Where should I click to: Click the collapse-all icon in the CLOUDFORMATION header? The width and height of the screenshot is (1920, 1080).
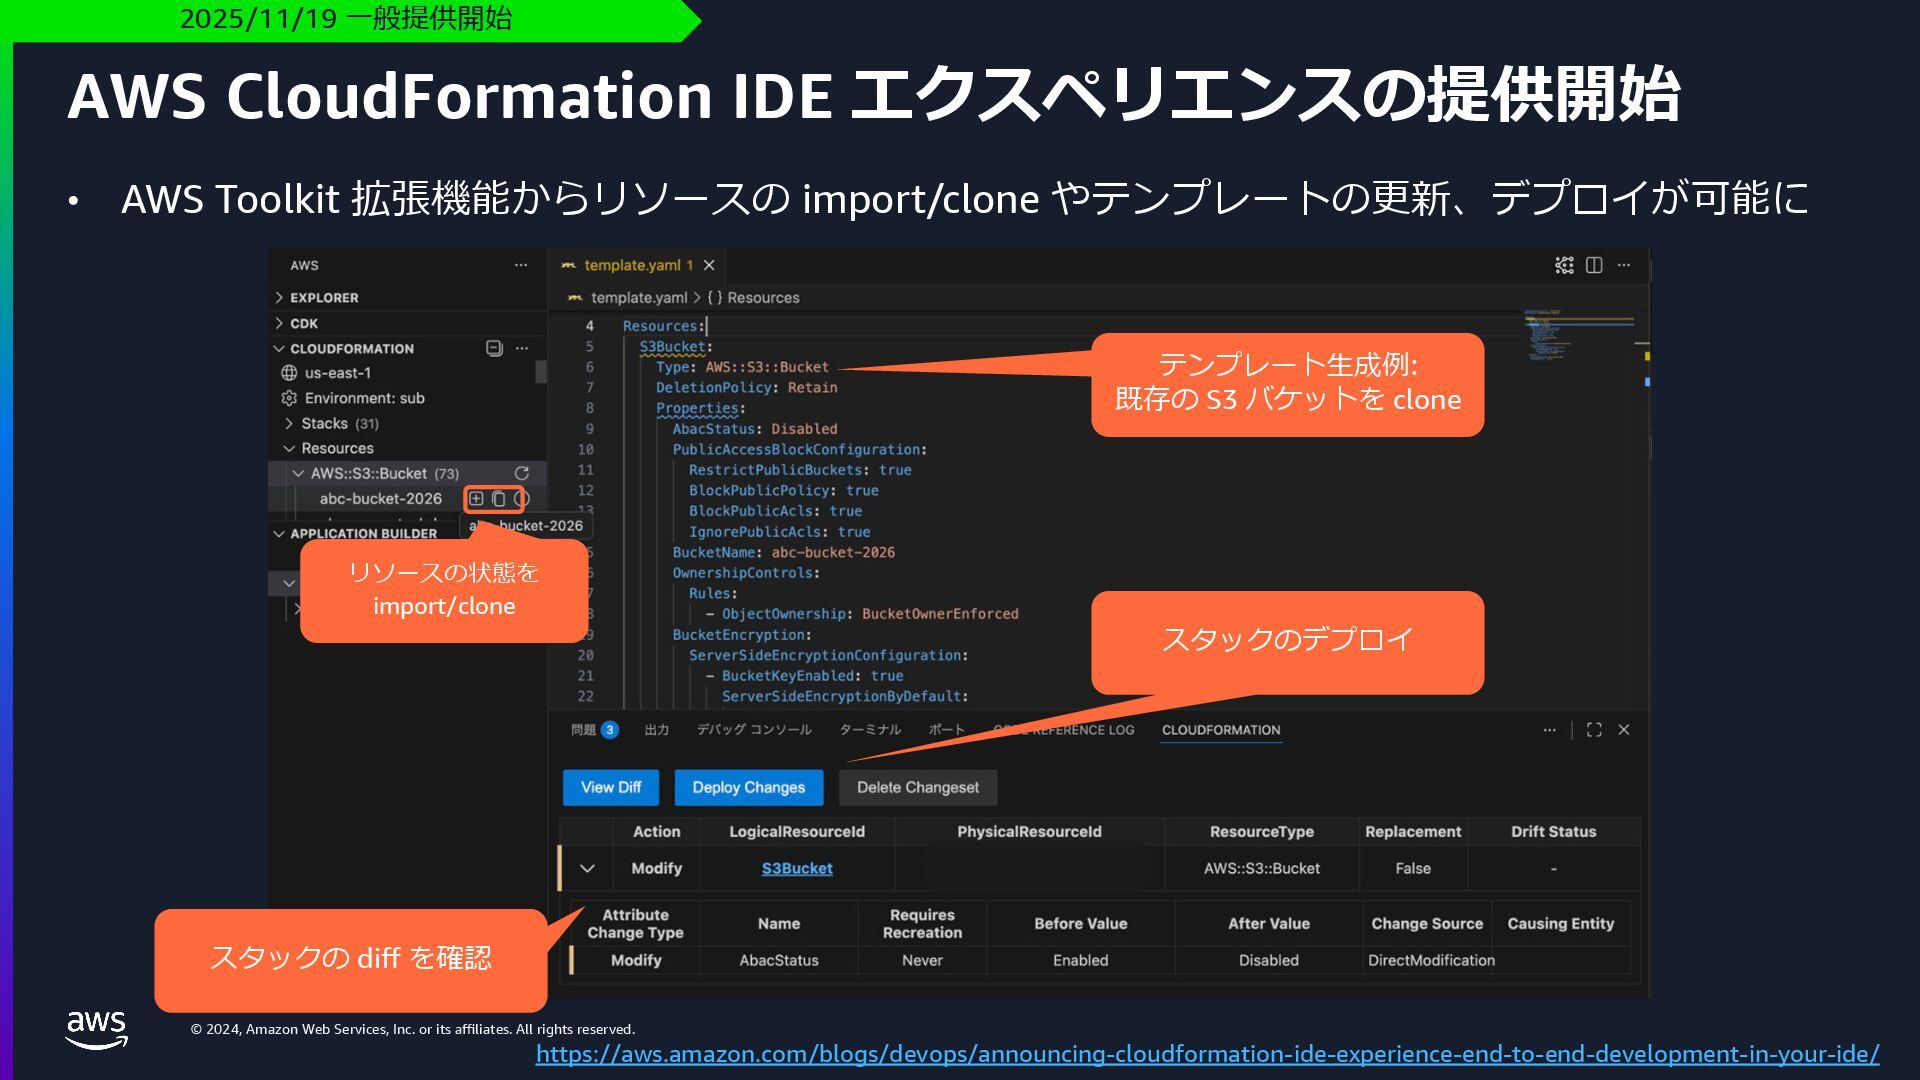click(493, 348)
